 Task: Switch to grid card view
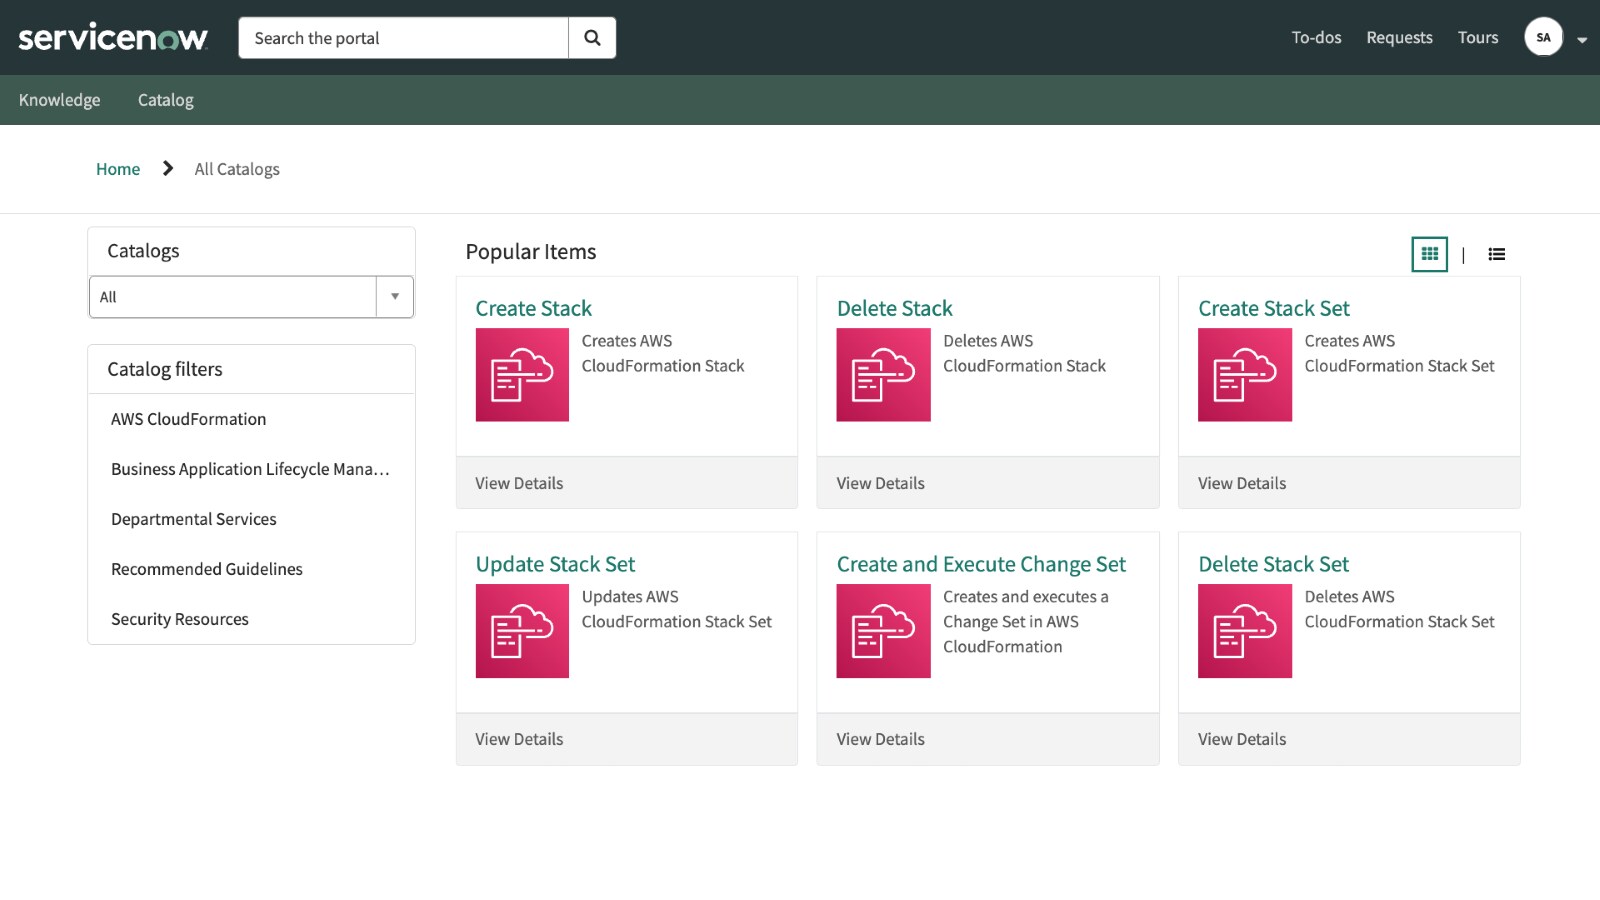click(1430, 254)
